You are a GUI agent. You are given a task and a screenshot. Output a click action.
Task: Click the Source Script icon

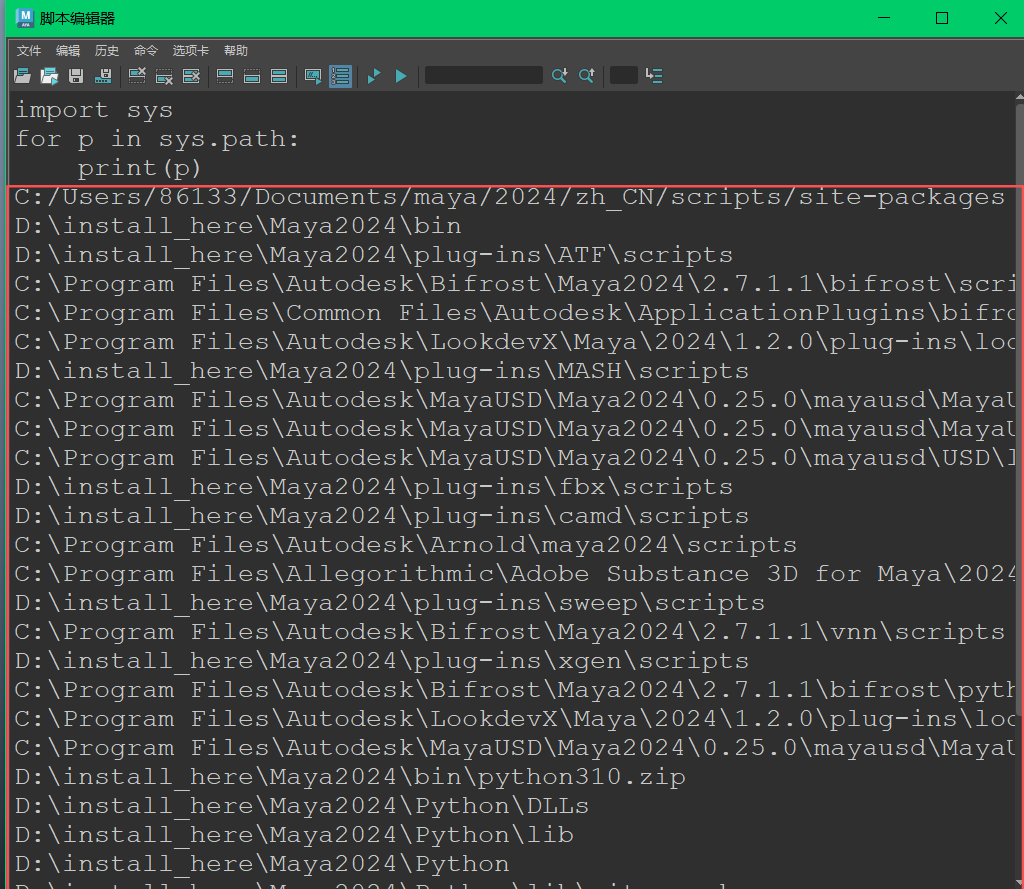point(50,76)
